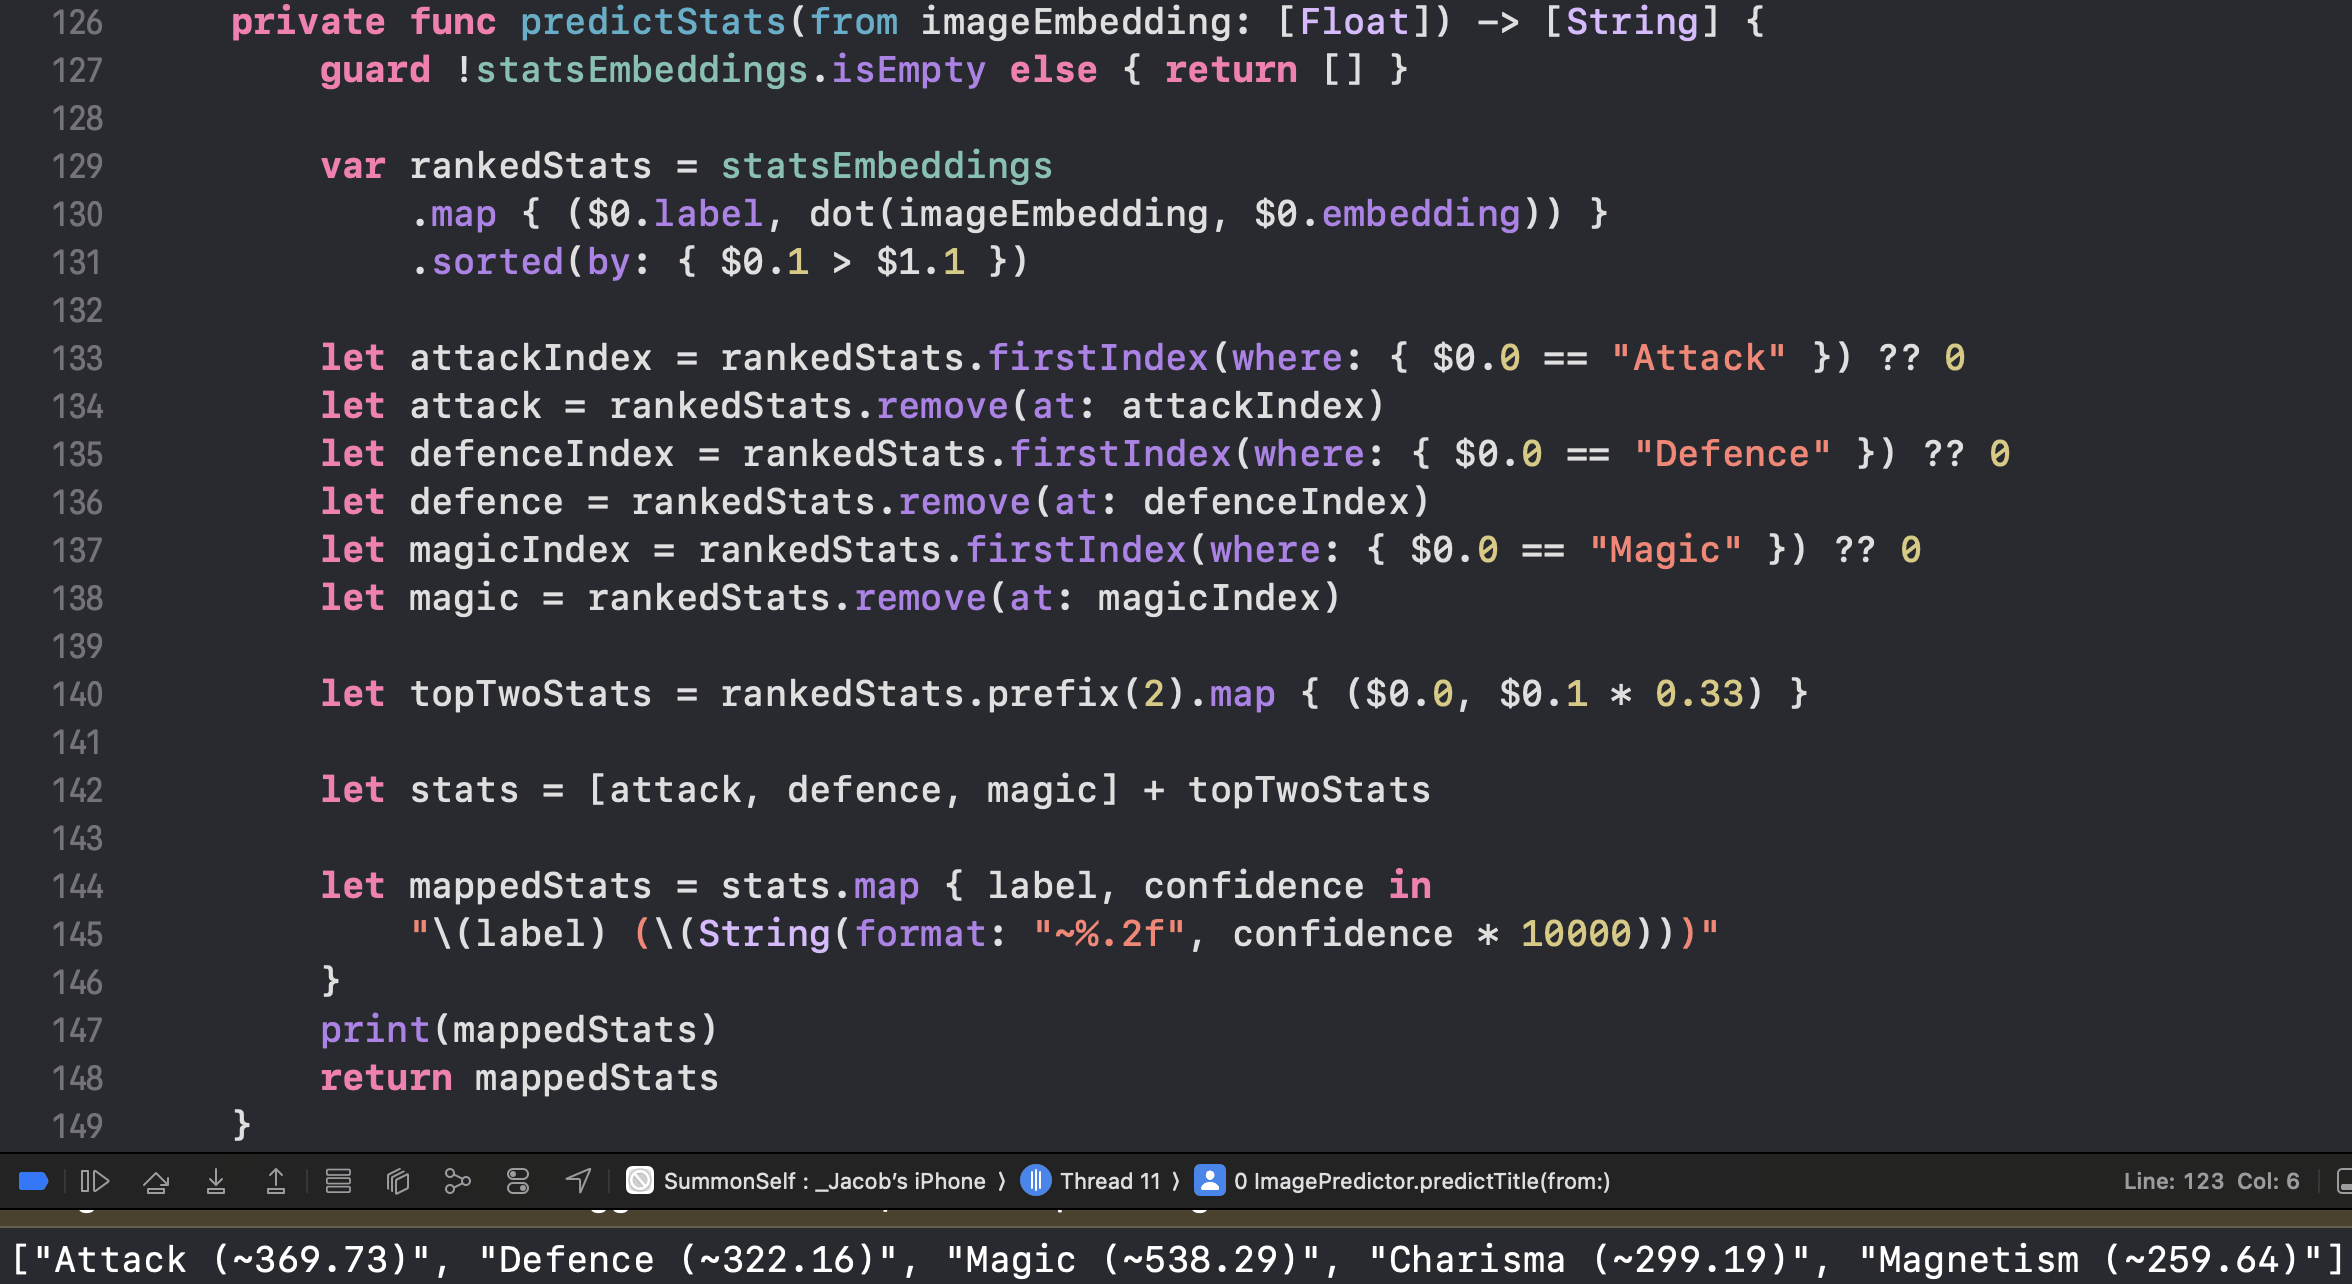The width and height of the screenshot is (2352, 1284).
Task: Click the view debugging stack icon
Action: (338, 1181)
